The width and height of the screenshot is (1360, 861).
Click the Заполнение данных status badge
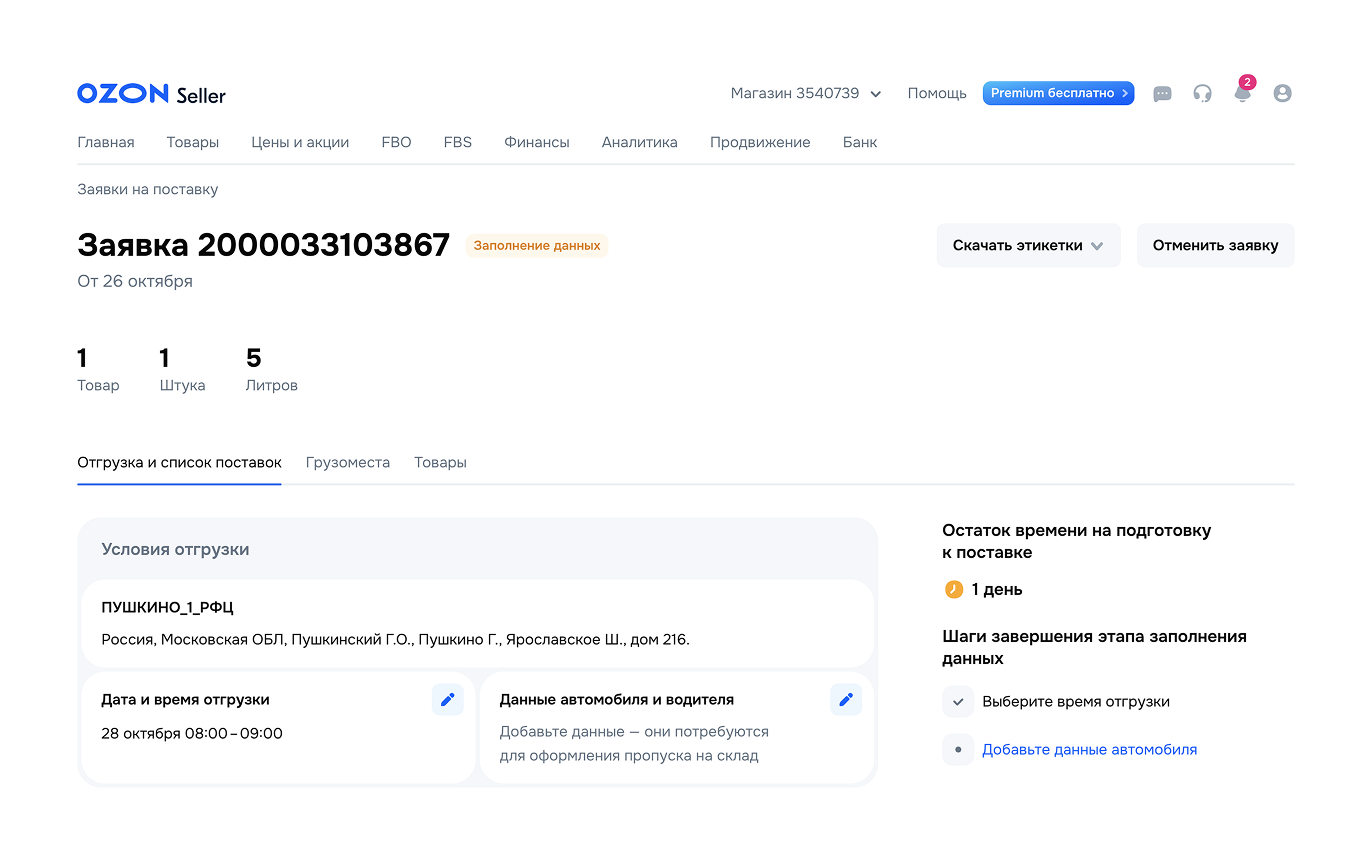(x=536, y=245)
